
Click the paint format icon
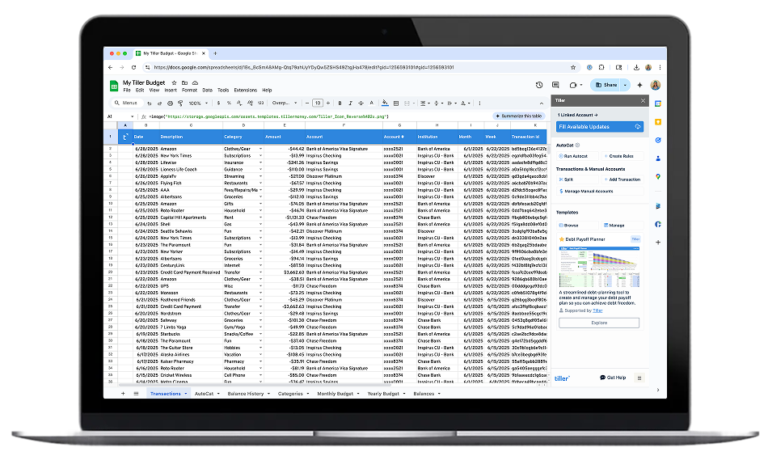pos(181,103)
